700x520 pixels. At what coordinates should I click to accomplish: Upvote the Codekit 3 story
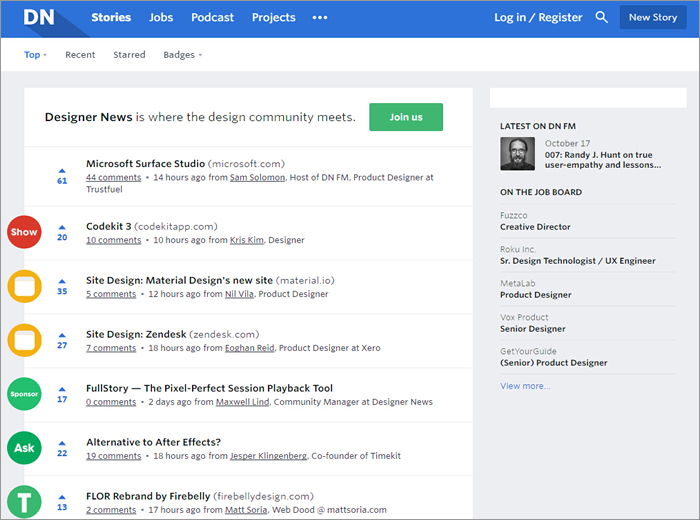pos(62,227)
